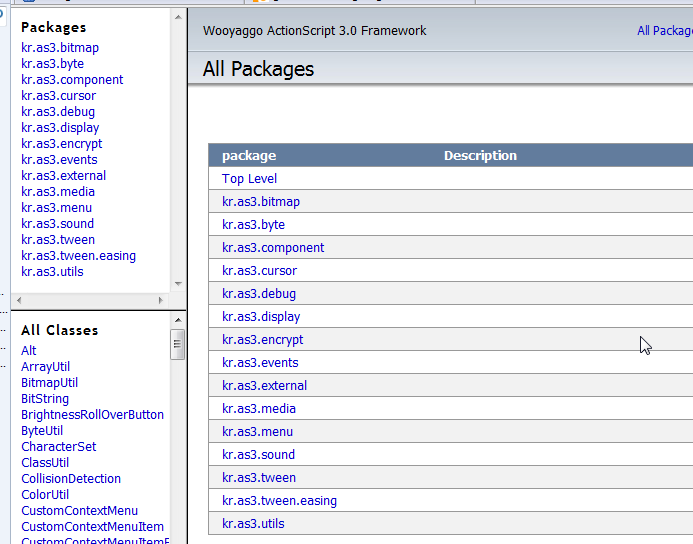The image size is (693, 544).
Task: Open the CollisionDetection class page
Action: [x=71, y=479]
